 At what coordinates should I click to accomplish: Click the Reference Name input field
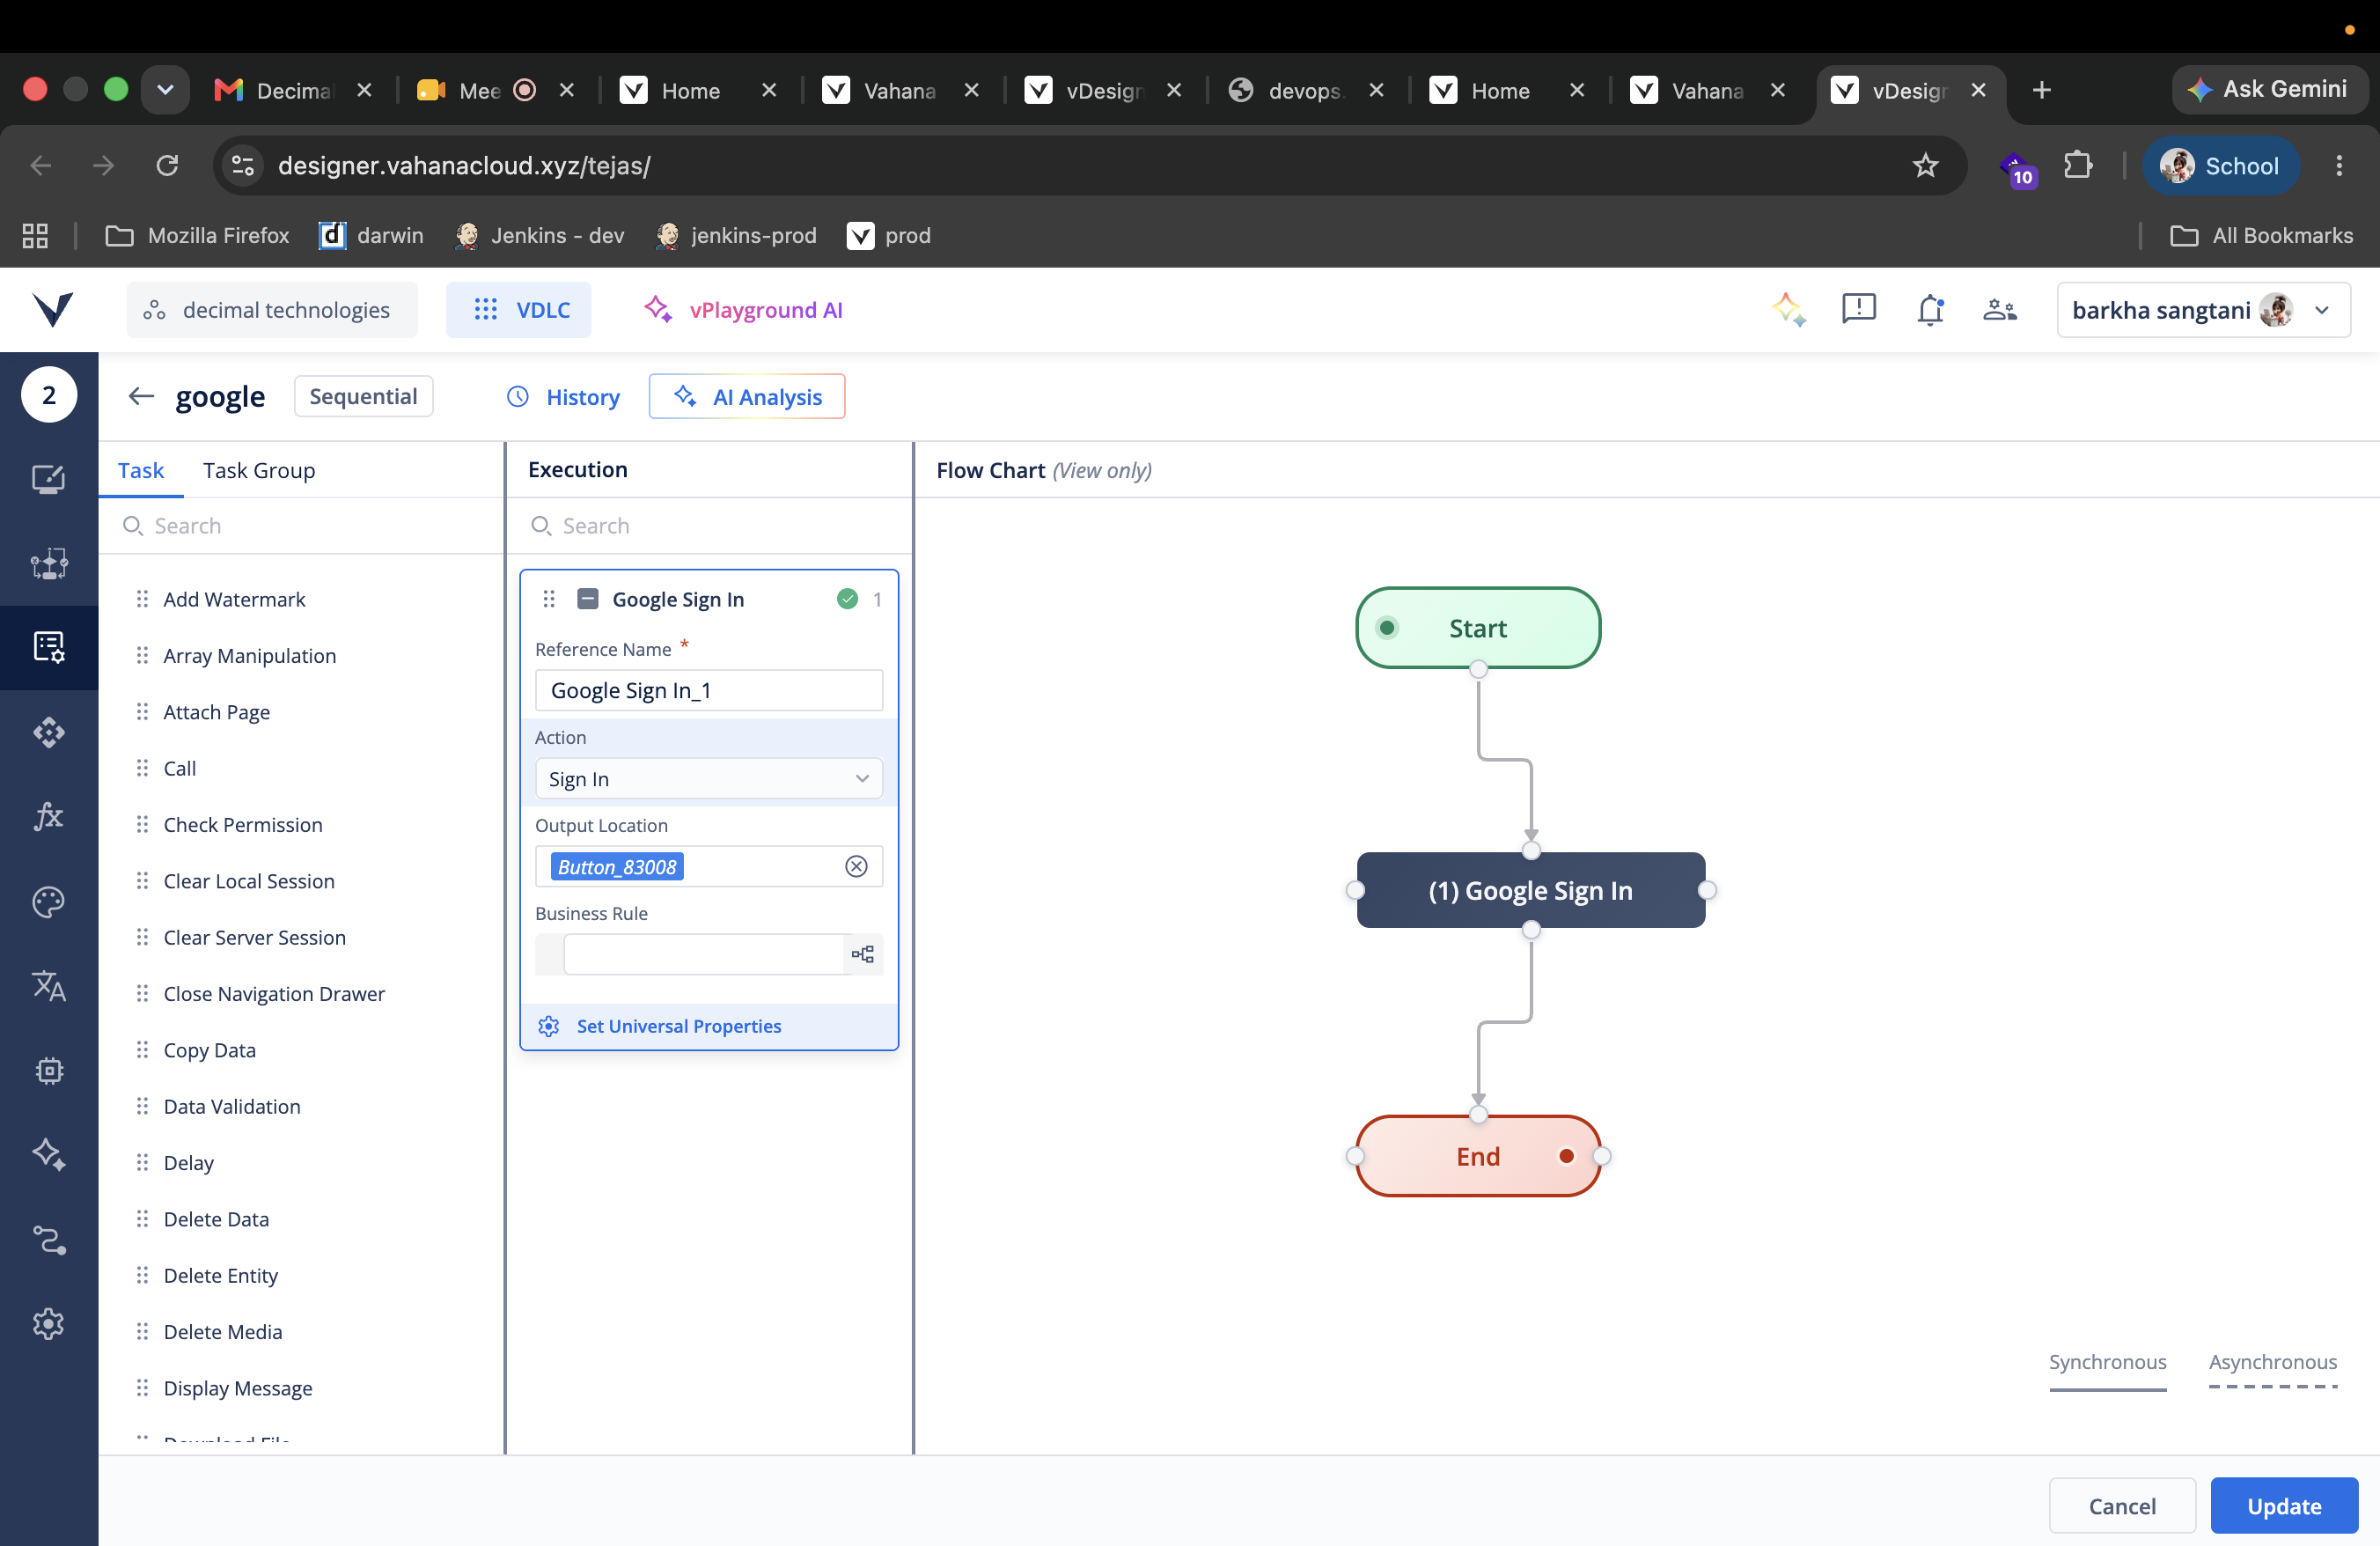709,691
